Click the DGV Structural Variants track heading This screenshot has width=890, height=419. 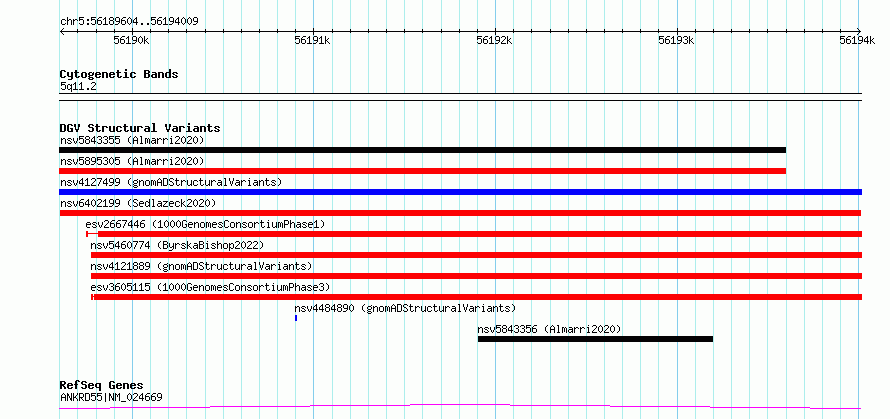coord(140,128)
